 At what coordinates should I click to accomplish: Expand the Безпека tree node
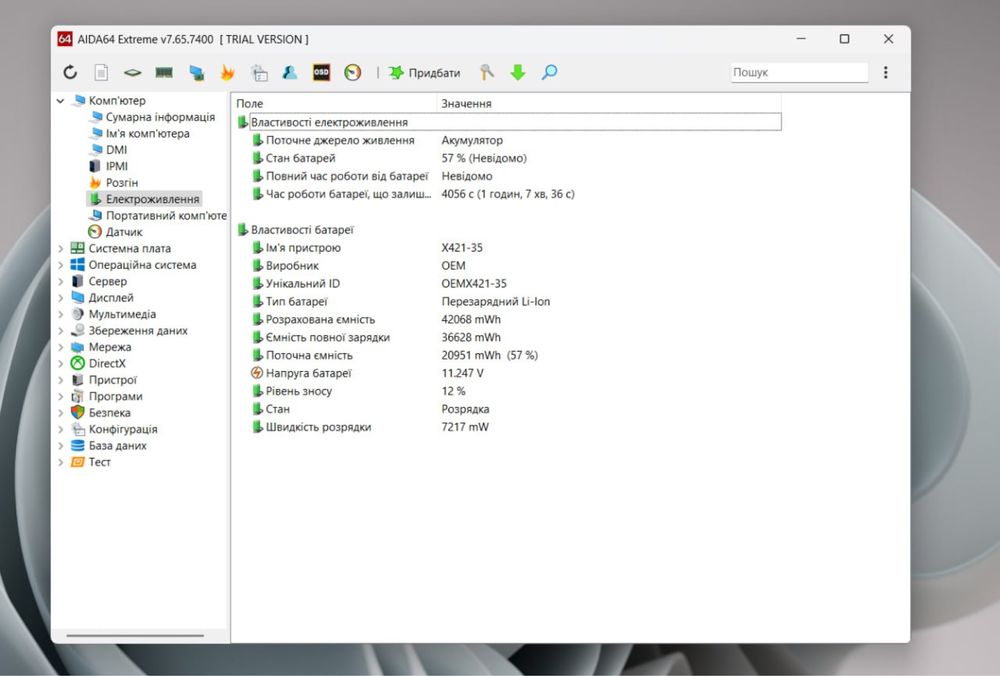[x=61, y=413]
